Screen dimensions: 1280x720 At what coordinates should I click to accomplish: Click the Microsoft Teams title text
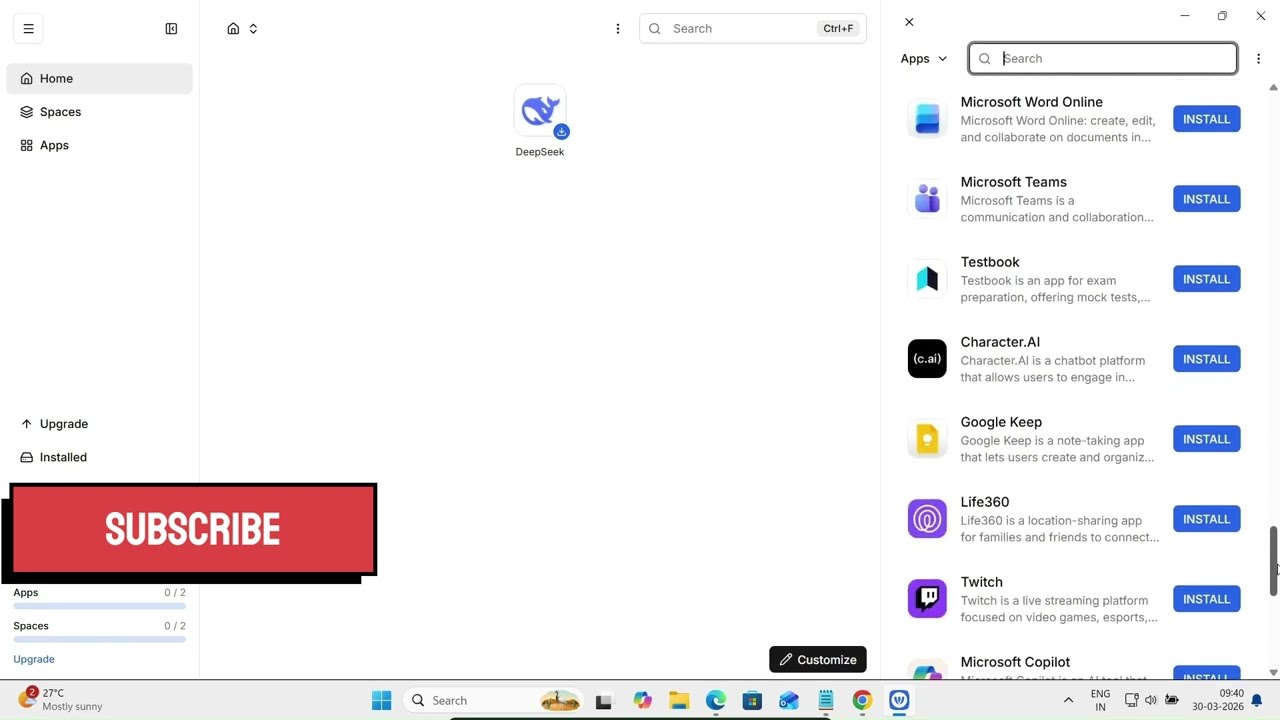1013,182
